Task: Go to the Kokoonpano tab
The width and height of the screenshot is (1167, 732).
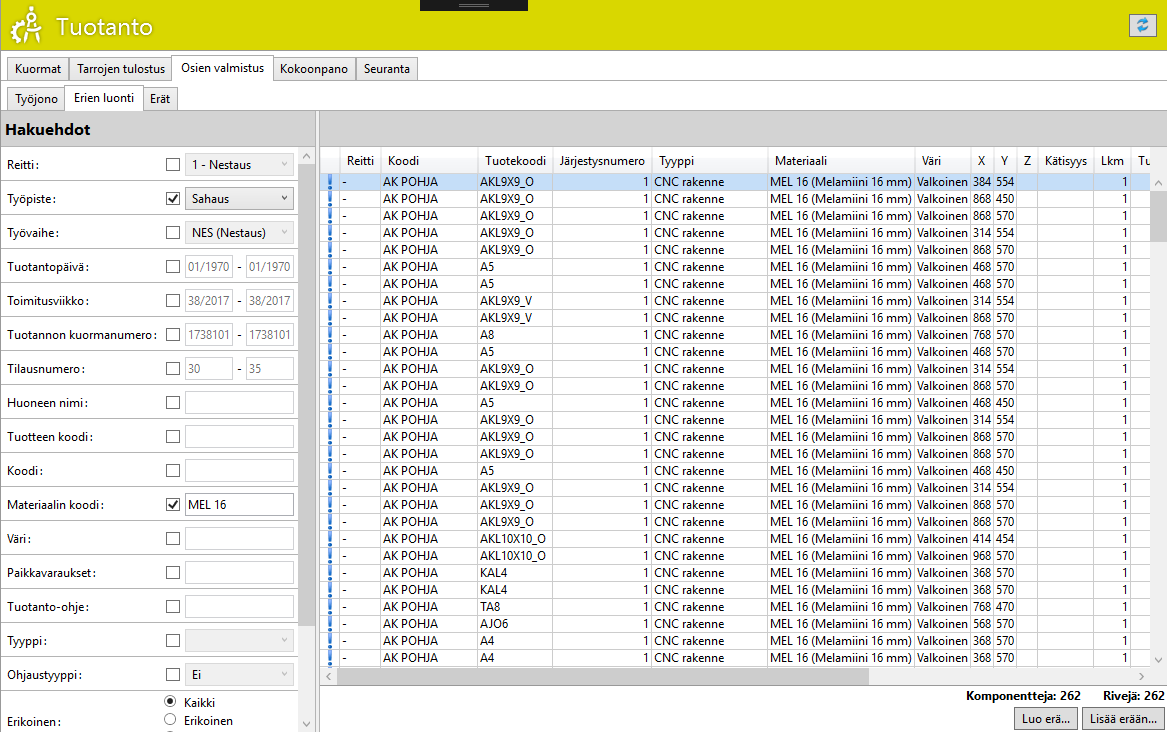Action: 314,68
